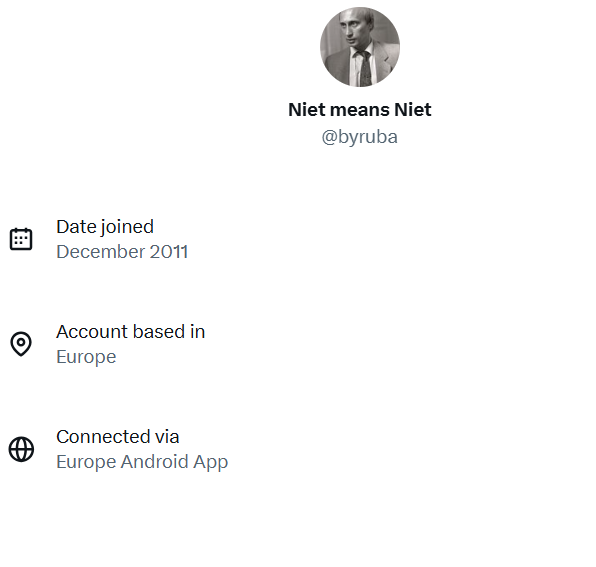Click the Date joined label

105,227
